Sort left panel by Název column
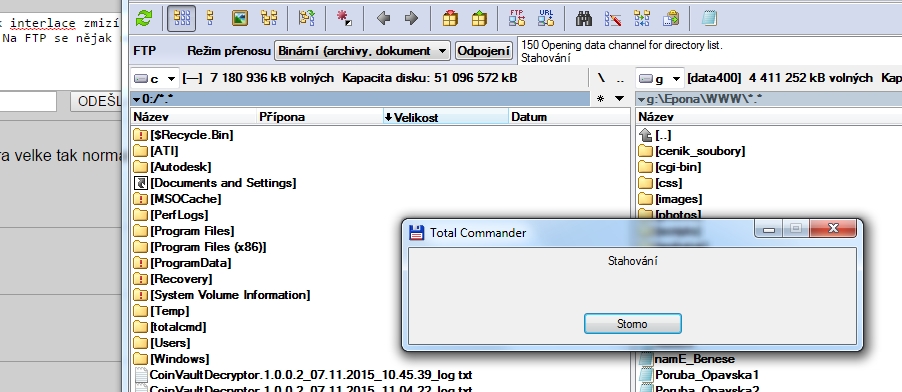This screenshot has width=902, height=392. (194, 117)
